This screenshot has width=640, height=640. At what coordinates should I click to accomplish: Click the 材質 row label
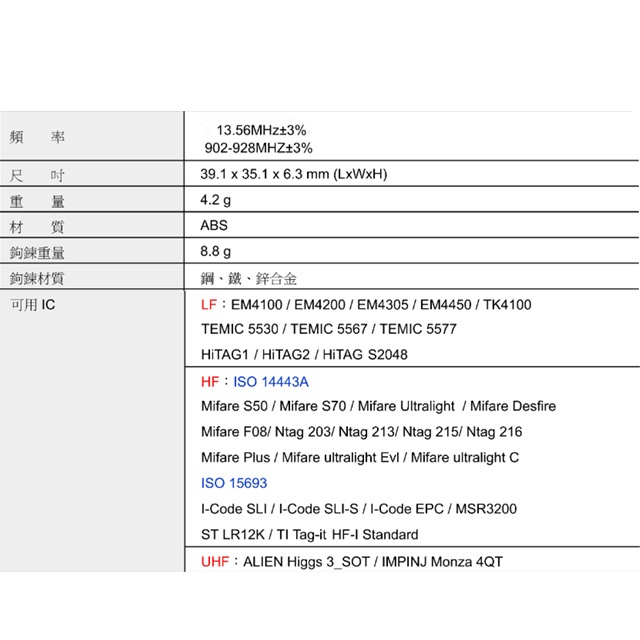click(37, 227)
